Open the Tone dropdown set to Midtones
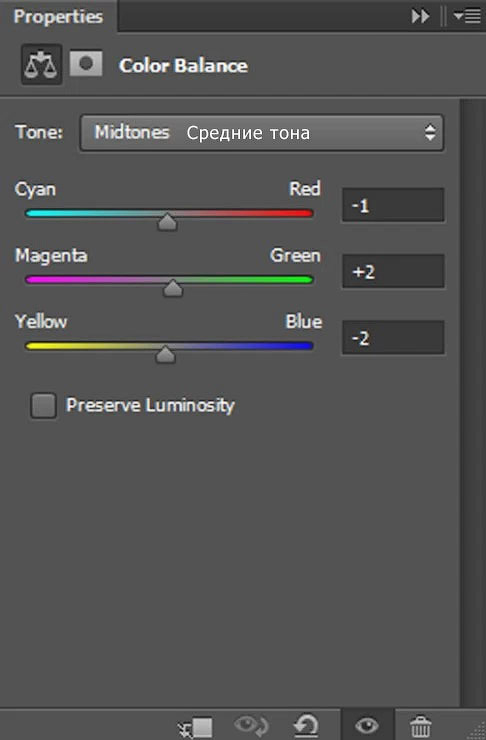 262,133
